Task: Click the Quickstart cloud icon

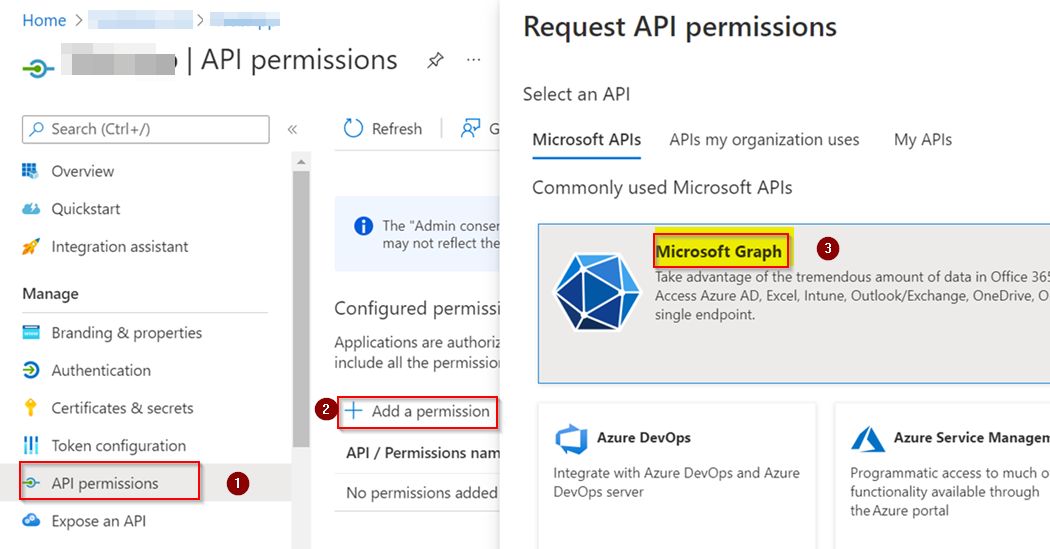Action: click(31, 209)
